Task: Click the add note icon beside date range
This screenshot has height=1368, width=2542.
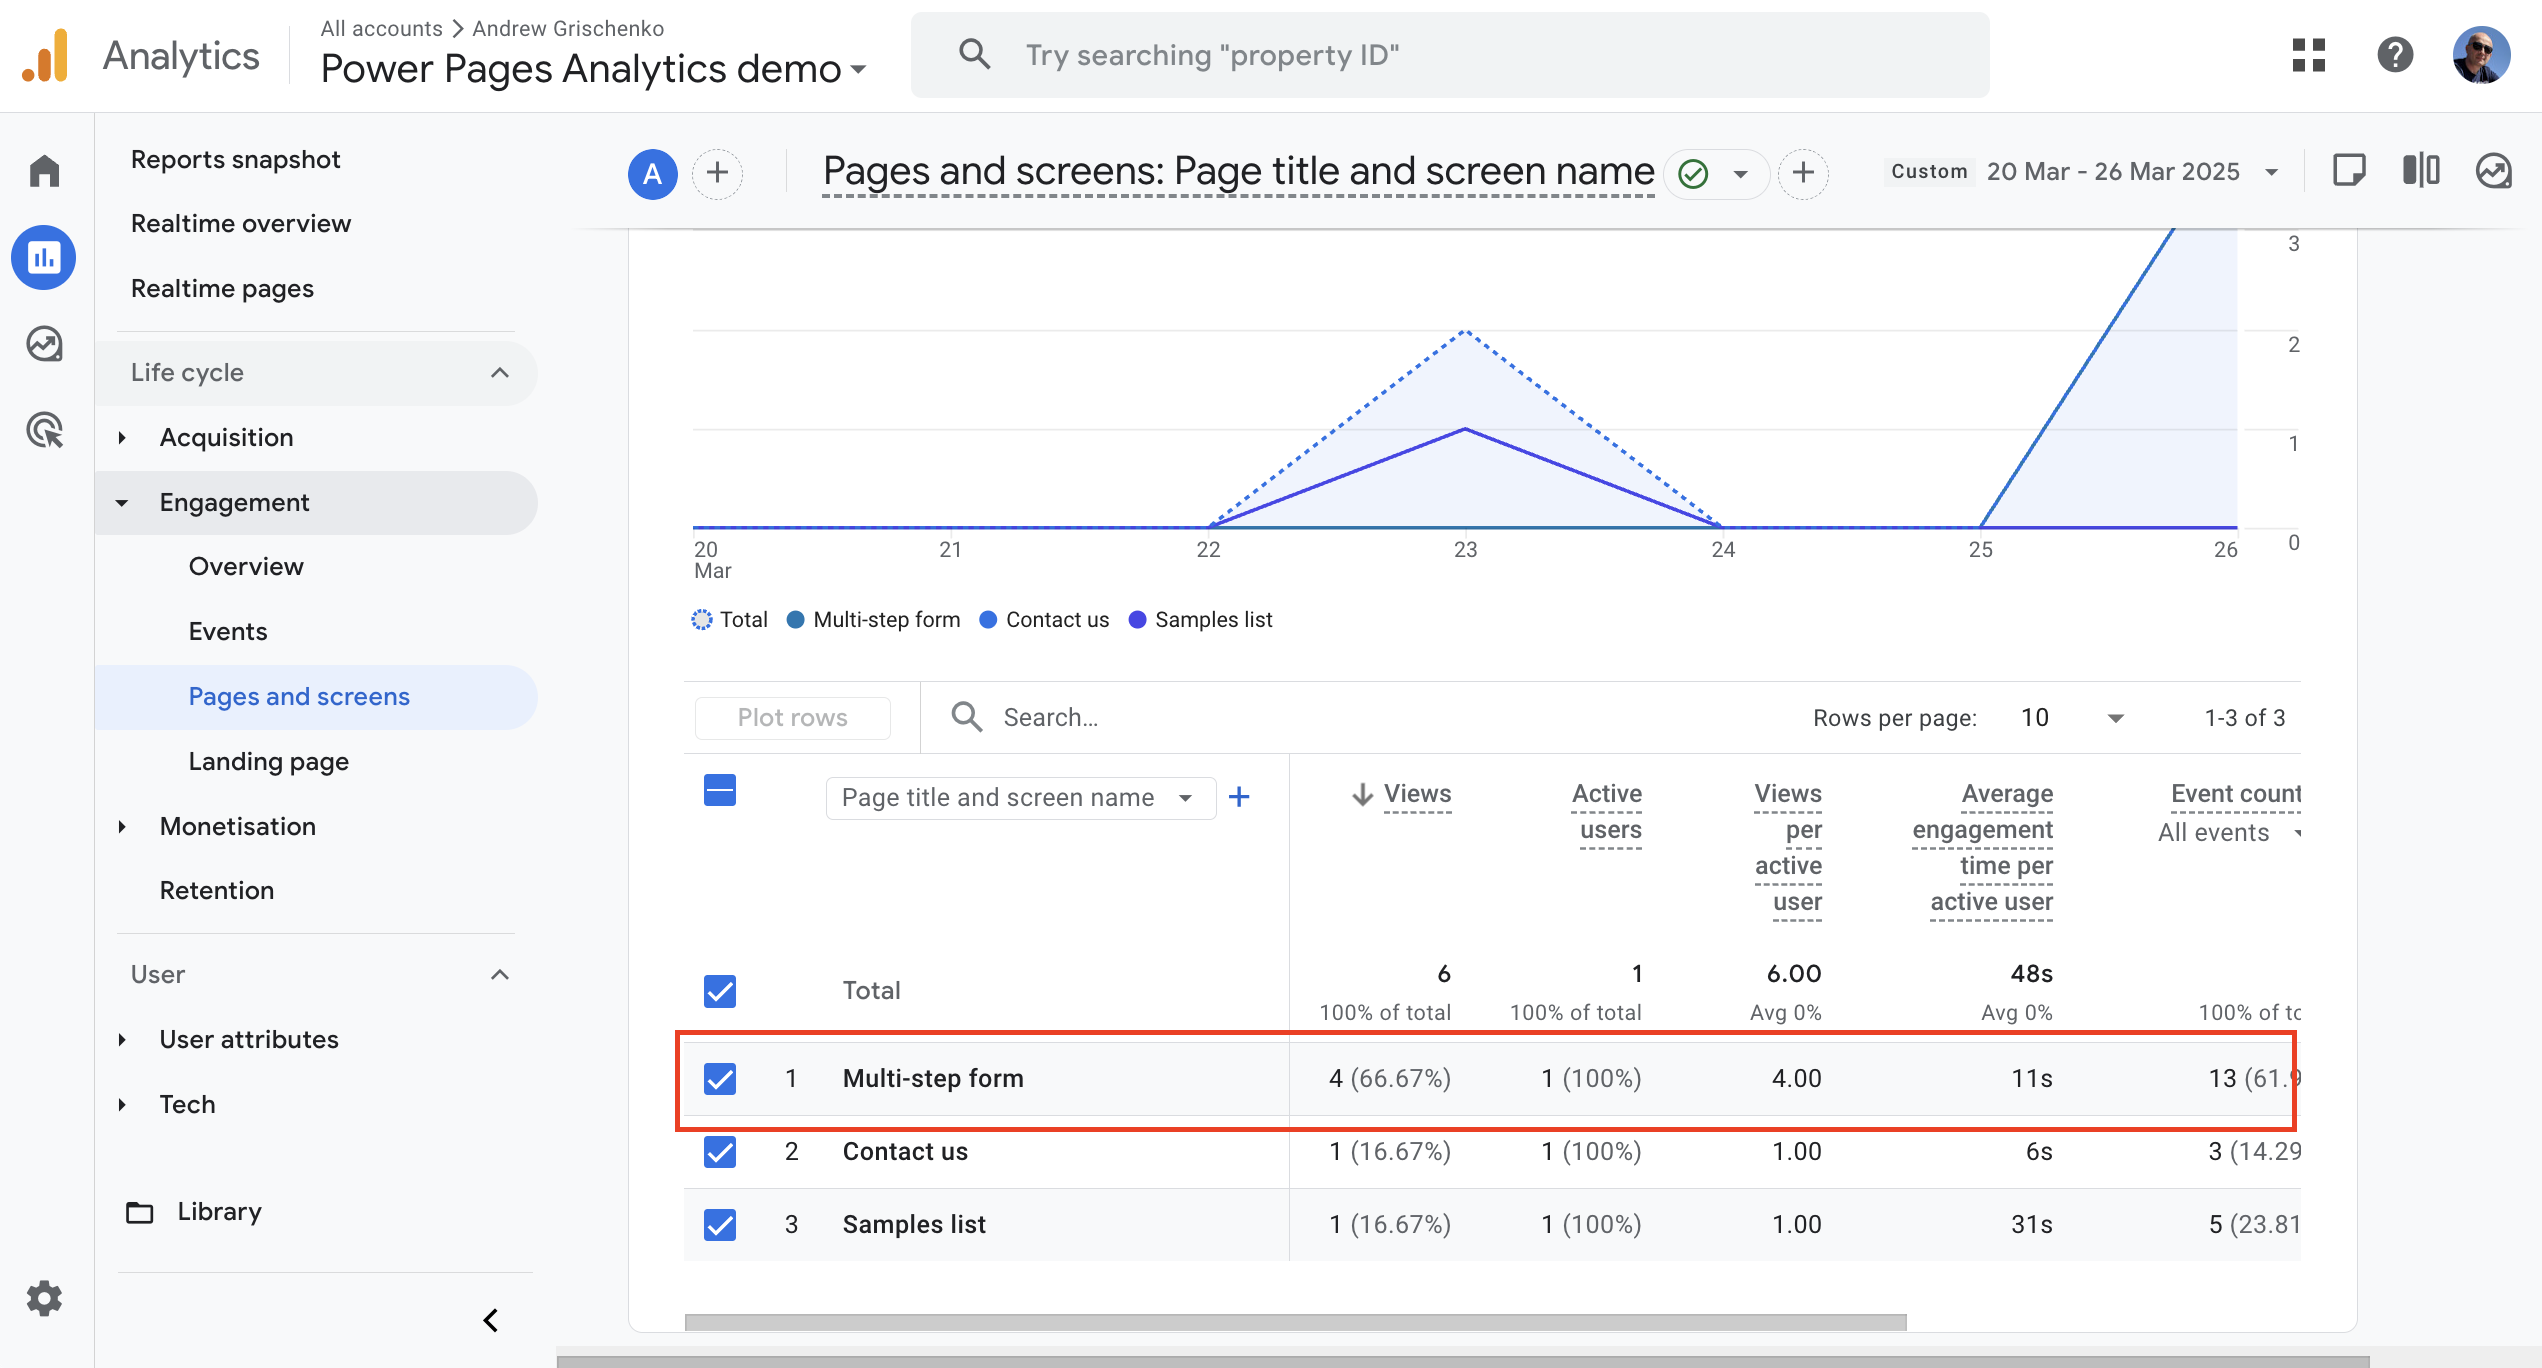Action: [x=2349, y=171]
